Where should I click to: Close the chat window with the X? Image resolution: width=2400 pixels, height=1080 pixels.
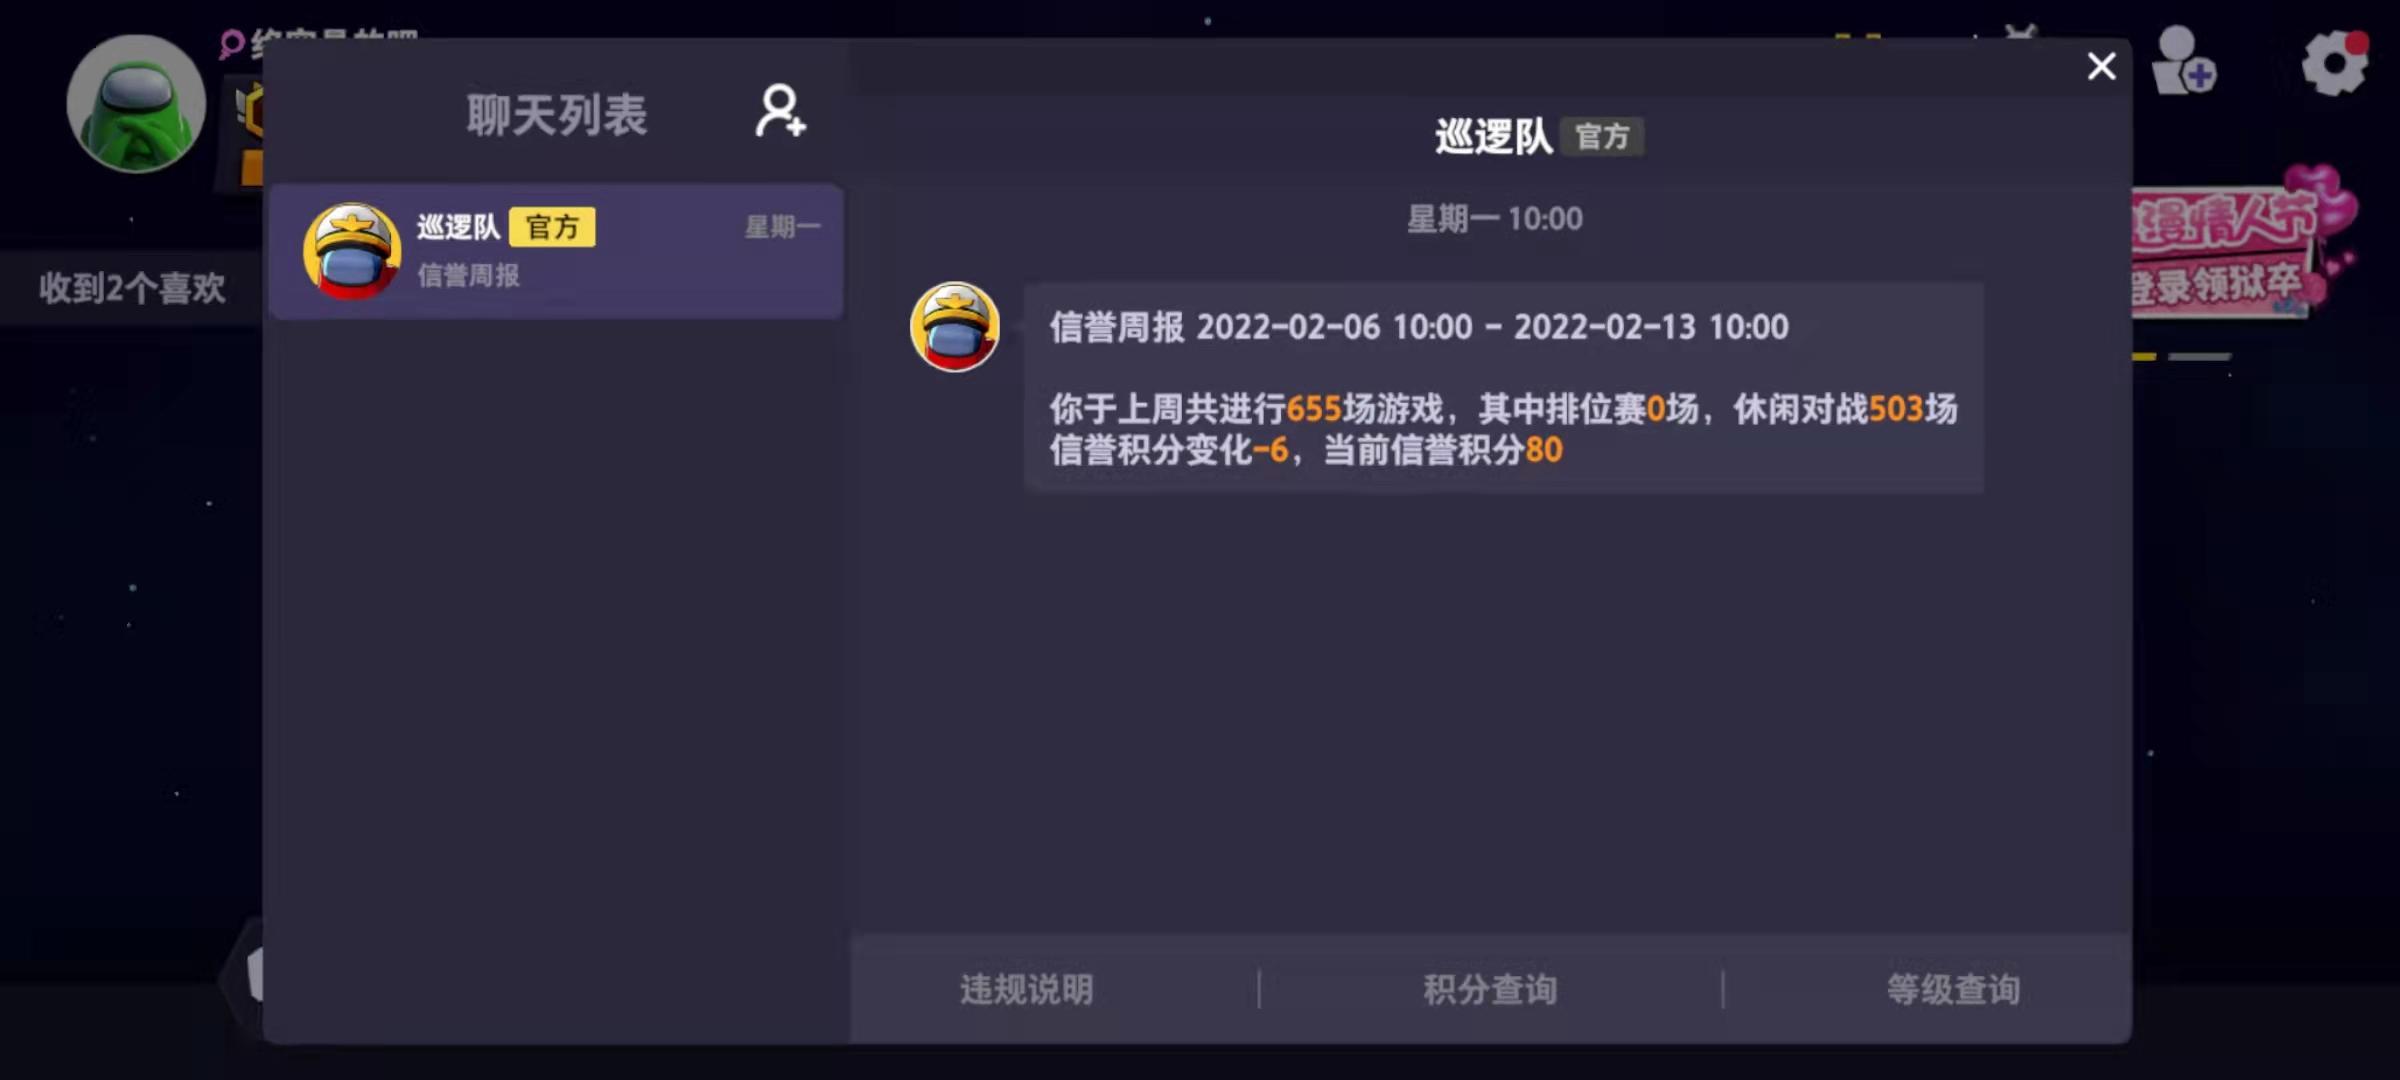[2101, 66]
